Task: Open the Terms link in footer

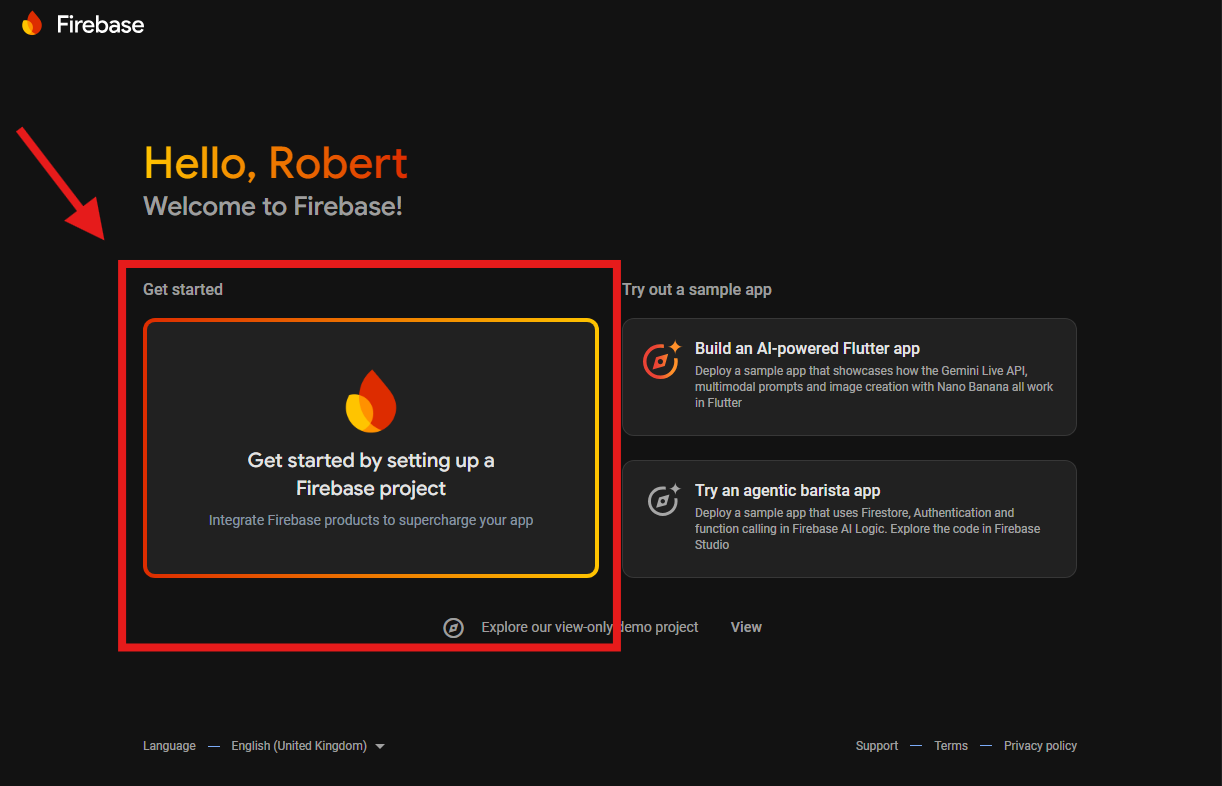Action: [951, 746]
